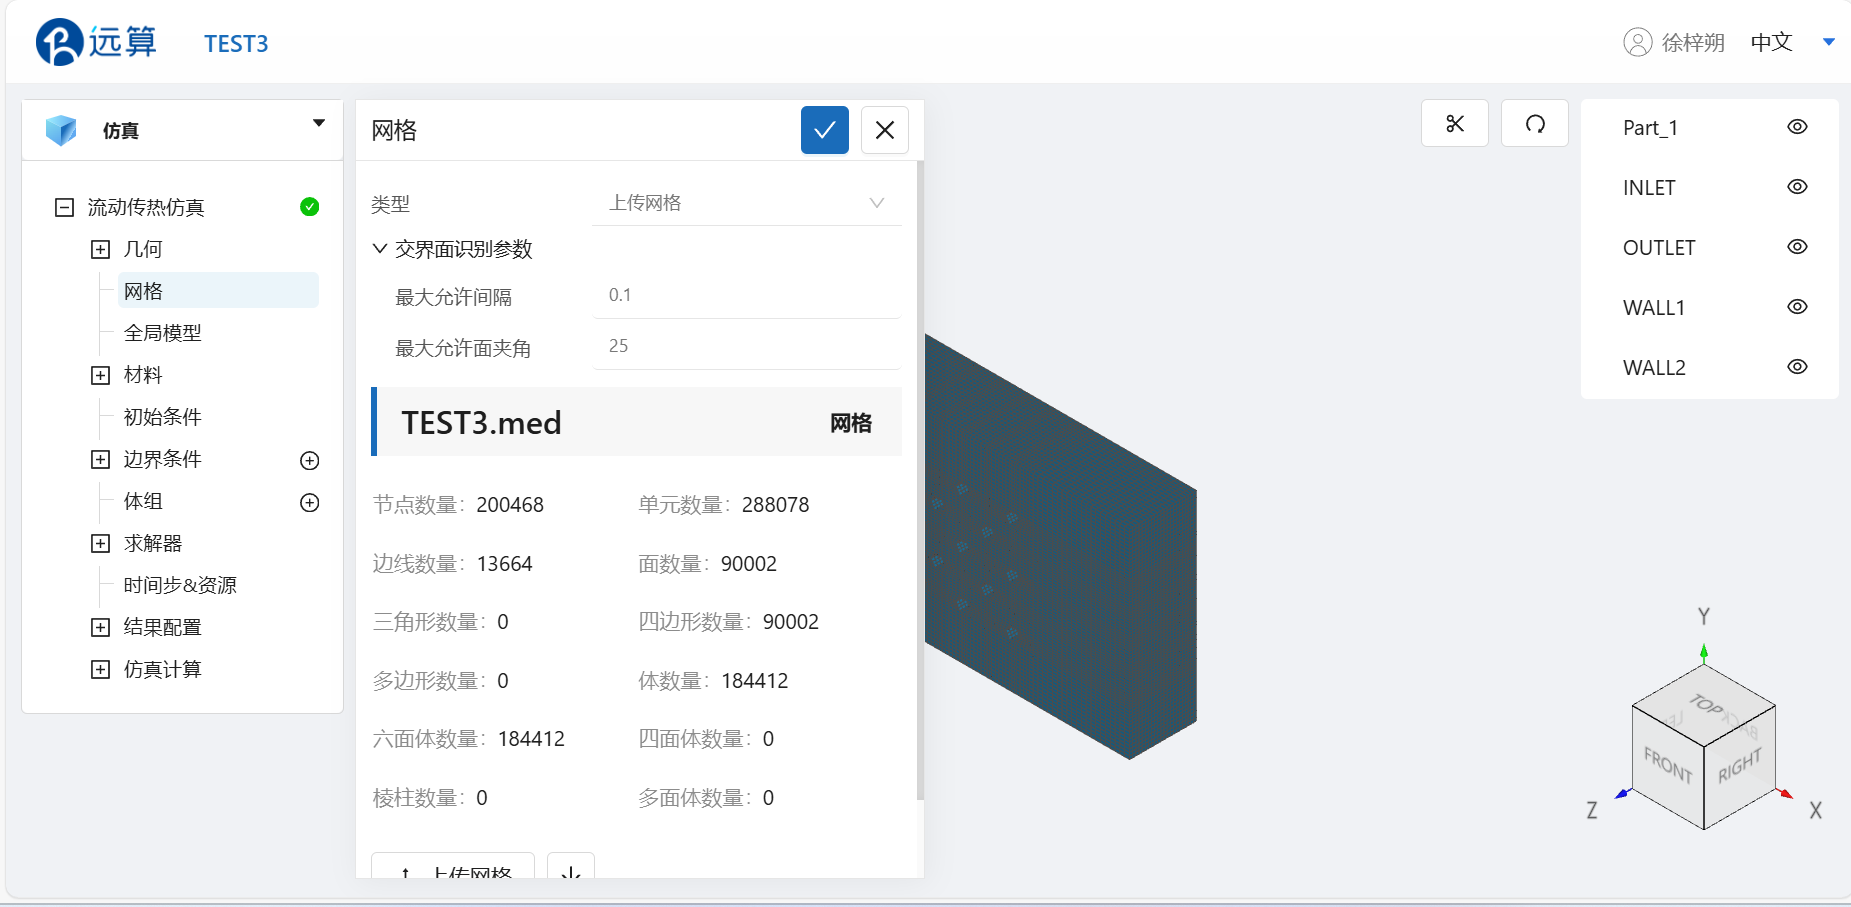Click the 上传网格 upload button
Screen dimensions: 1851x907
[453, 868]
